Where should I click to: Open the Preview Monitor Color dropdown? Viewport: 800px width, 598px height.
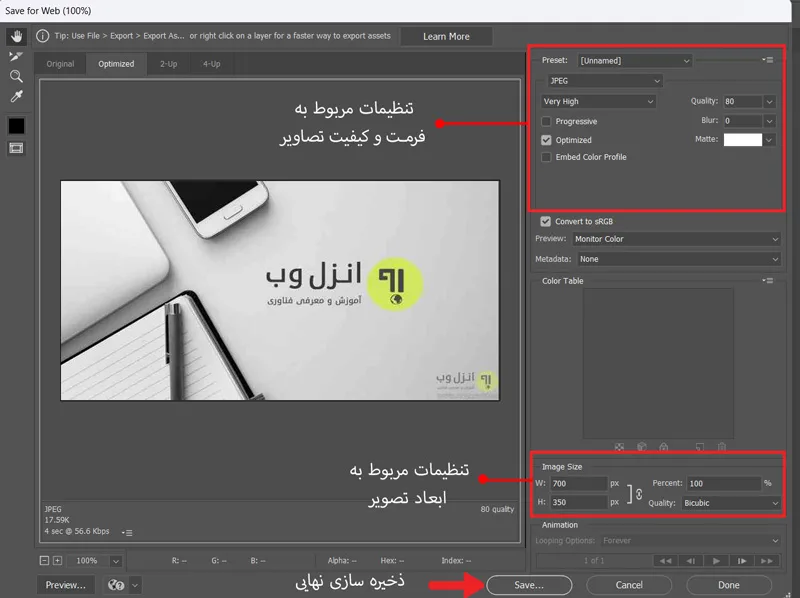[x=677, y=239]
